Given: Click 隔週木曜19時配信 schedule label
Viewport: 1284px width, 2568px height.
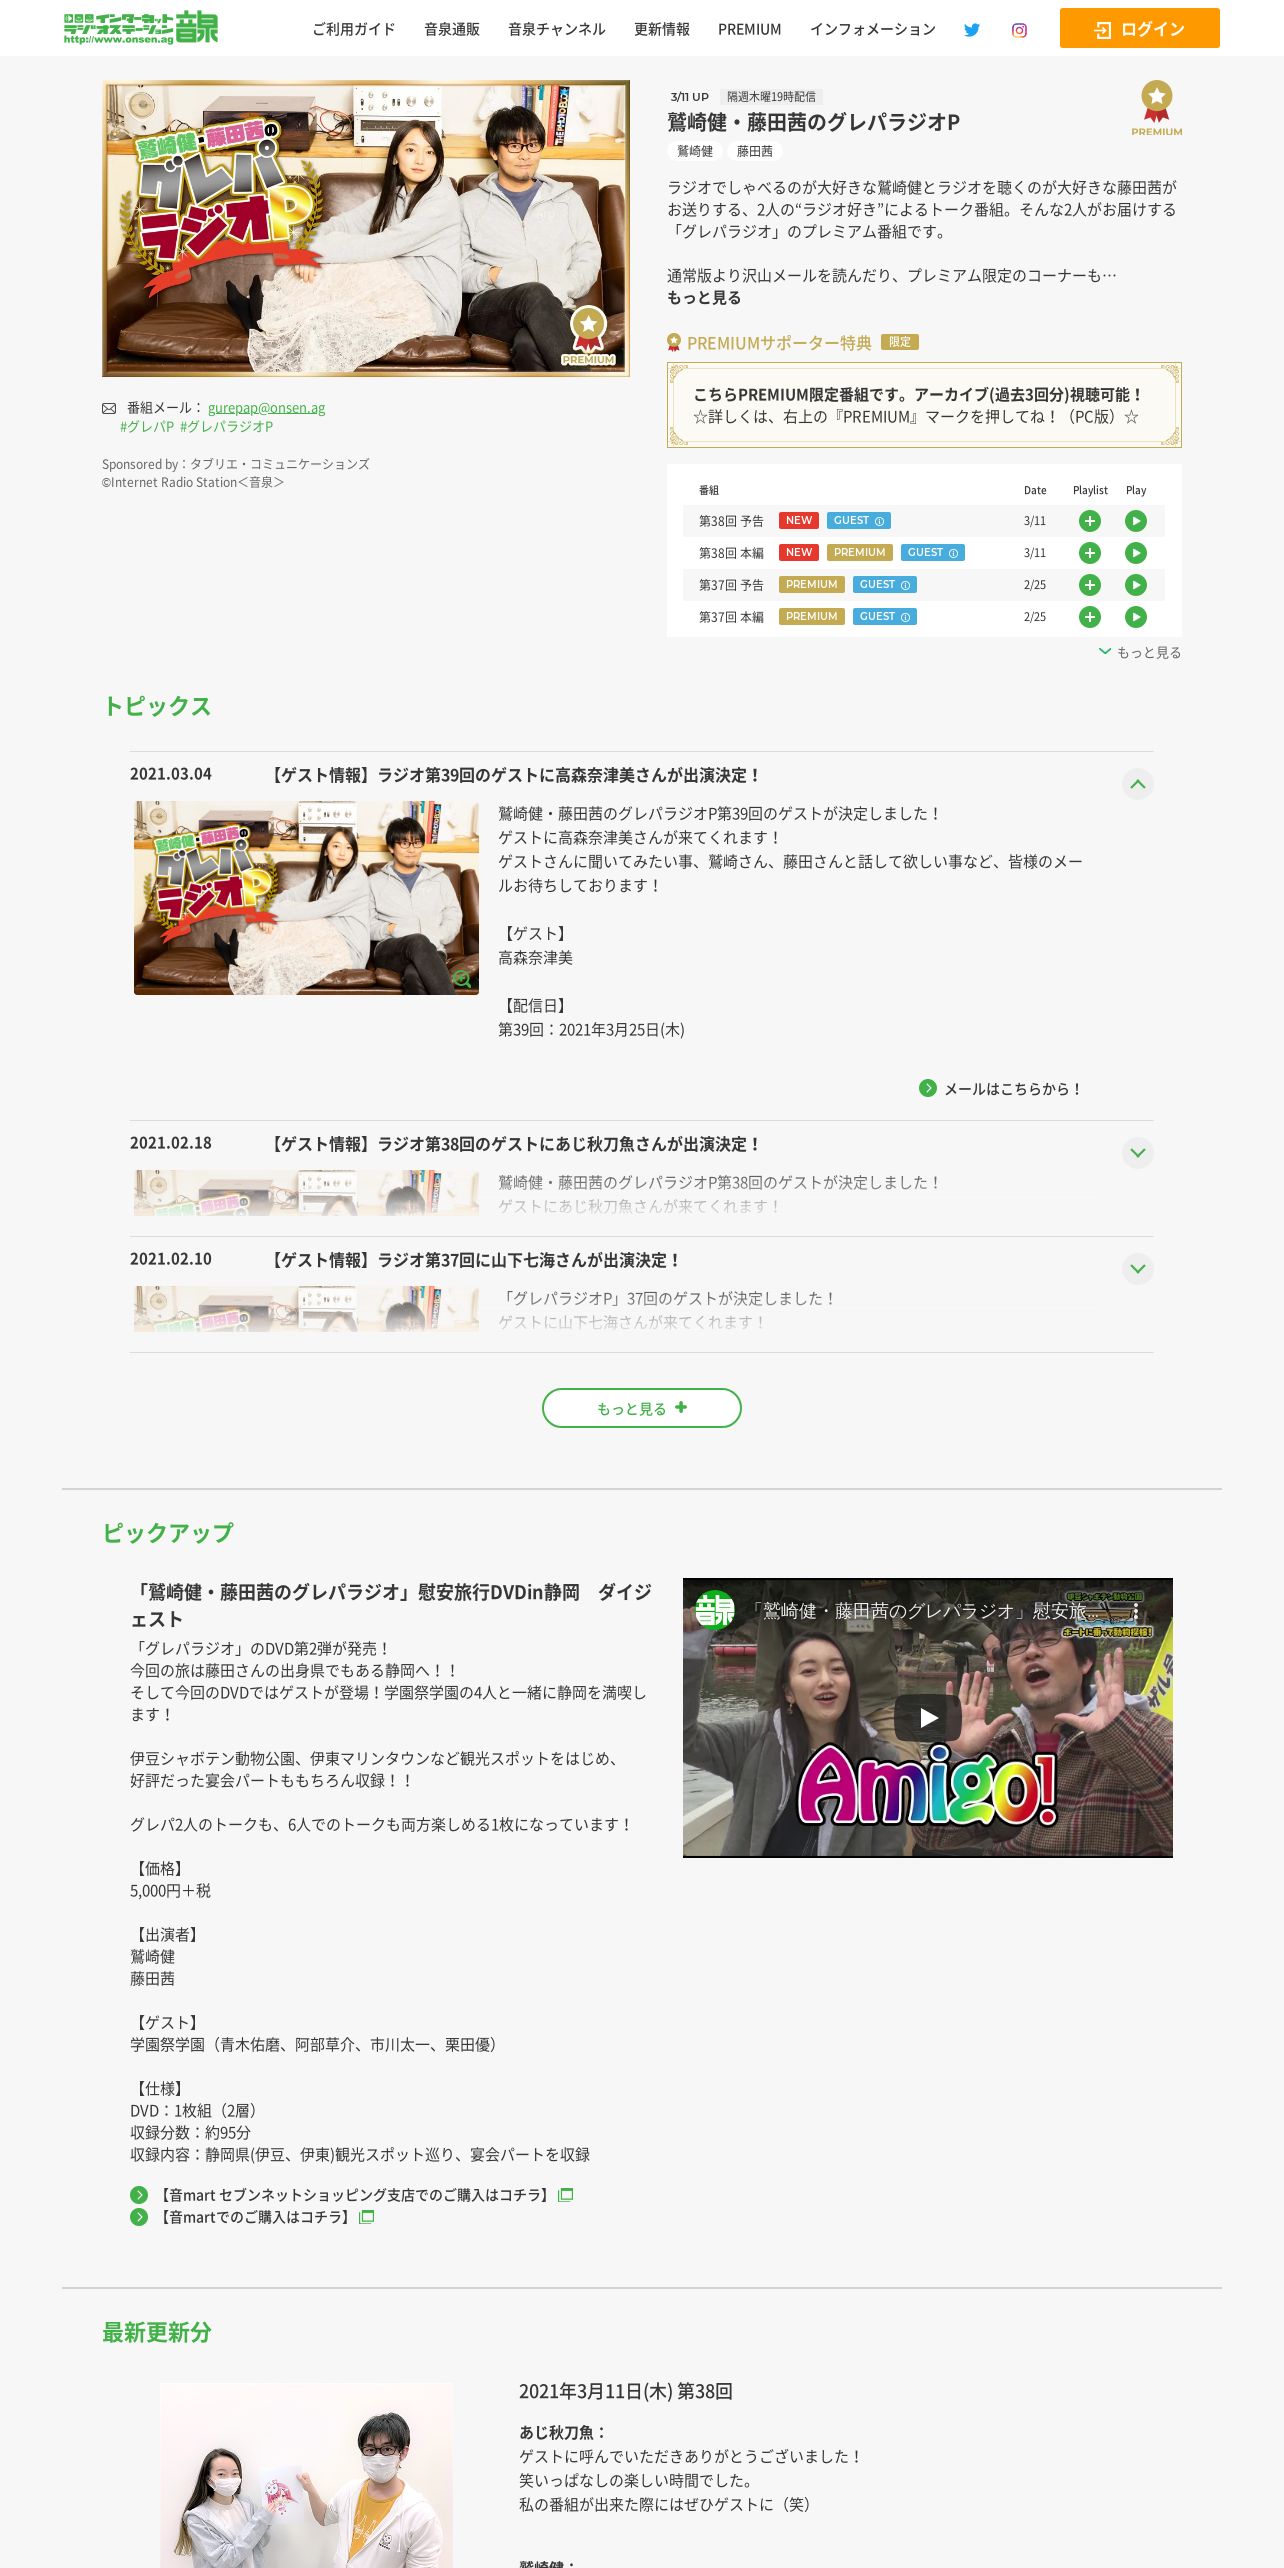Looking at the screenshot, I should coord(771,97).
